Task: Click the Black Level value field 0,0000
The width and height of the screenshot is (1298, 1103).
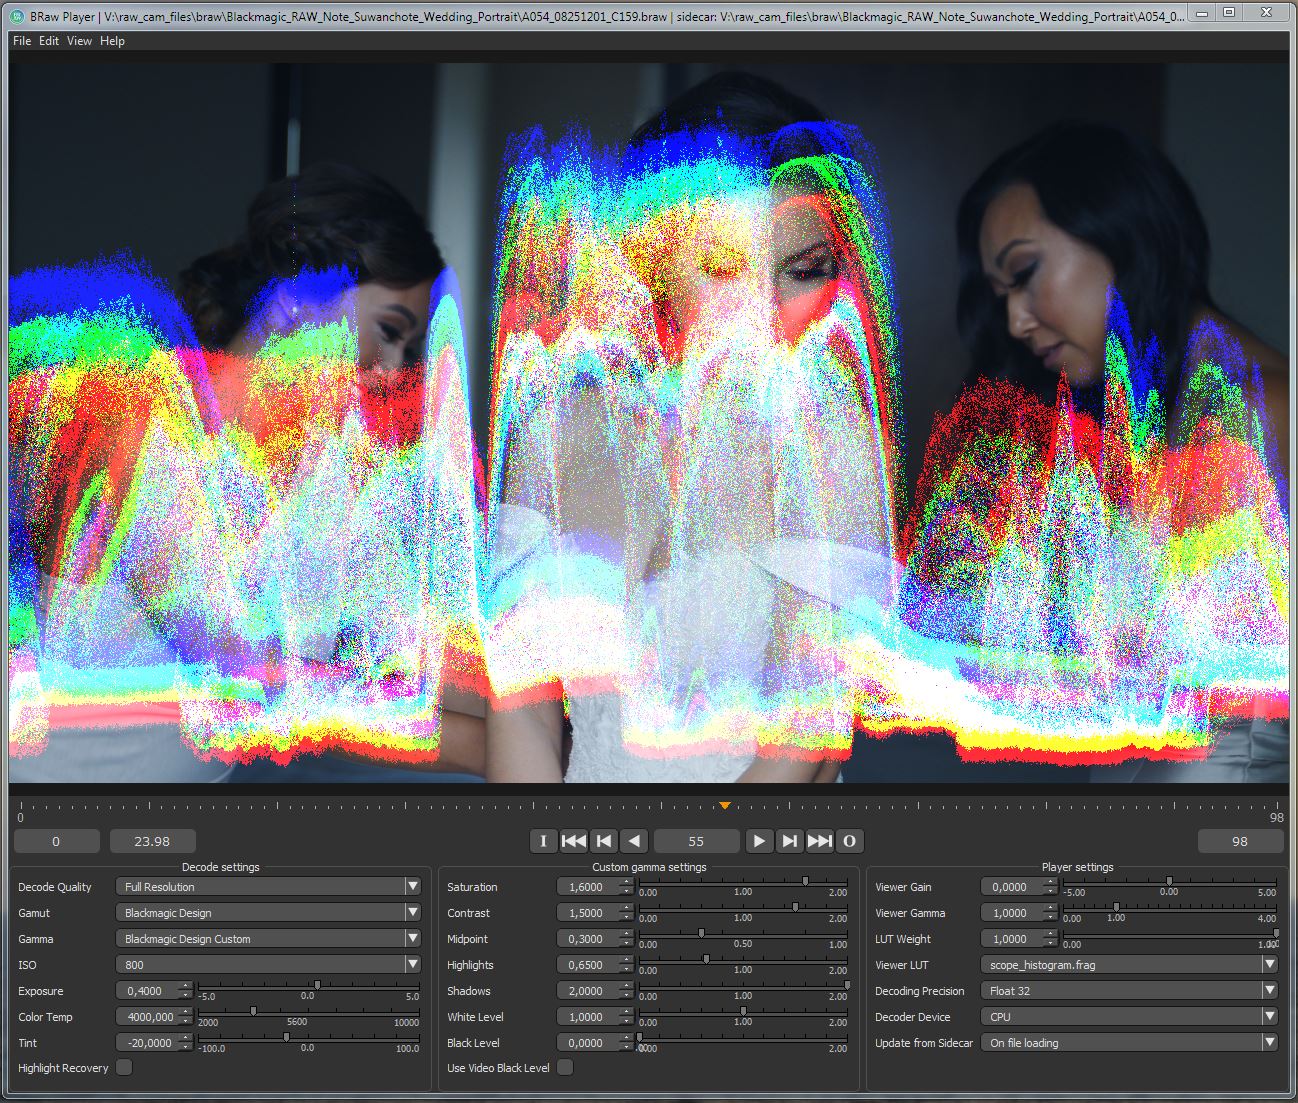Action: click(x=595, y=1042)
